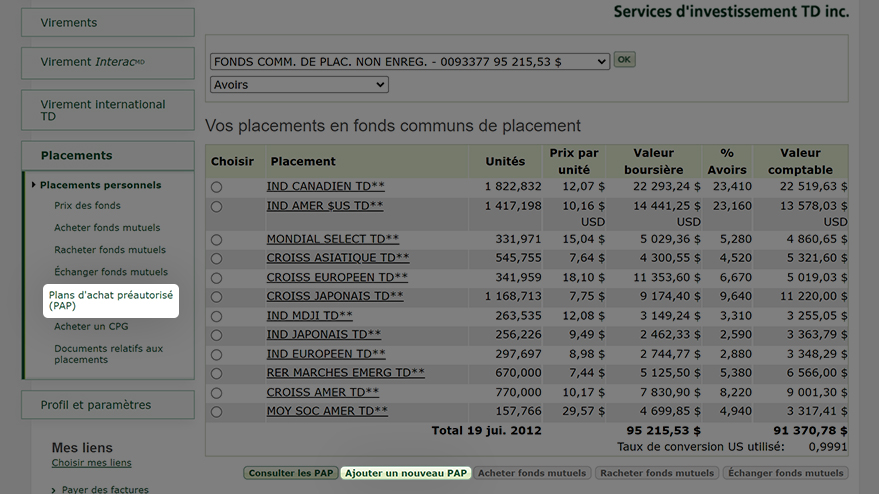Open the Placements menu section
This screenshot has height=494, width=879.
(x=108, y=155)
